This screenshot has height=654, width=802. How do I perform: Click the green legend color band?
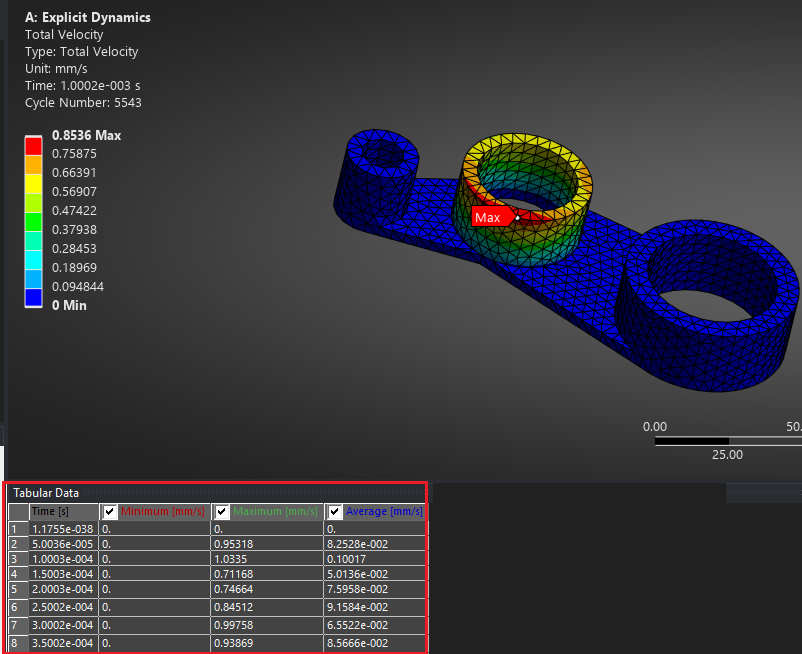[34, 221]
